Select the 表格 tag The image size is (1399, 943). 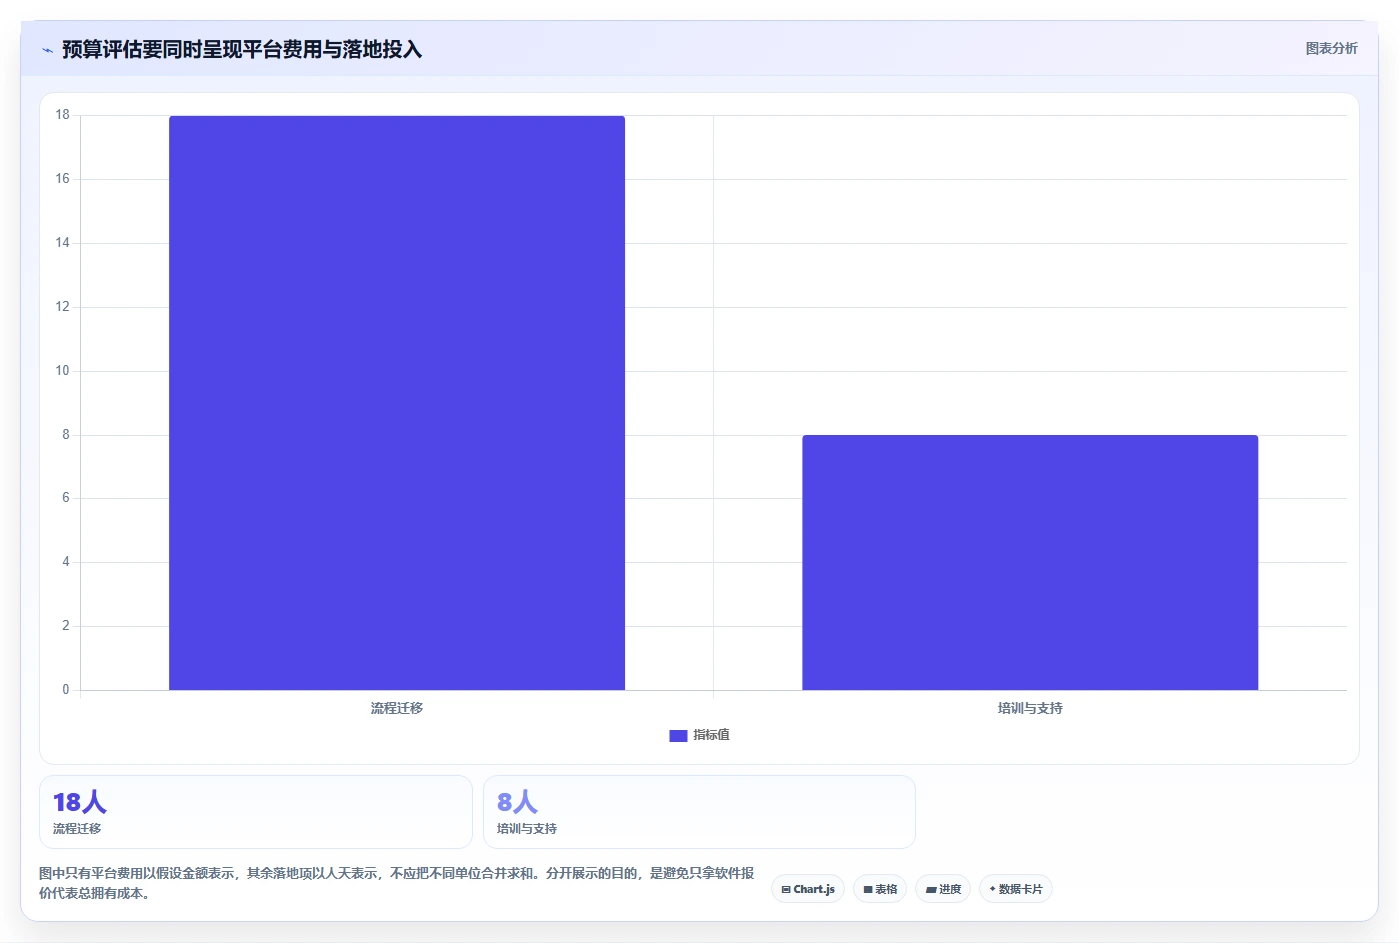[880, 889]
